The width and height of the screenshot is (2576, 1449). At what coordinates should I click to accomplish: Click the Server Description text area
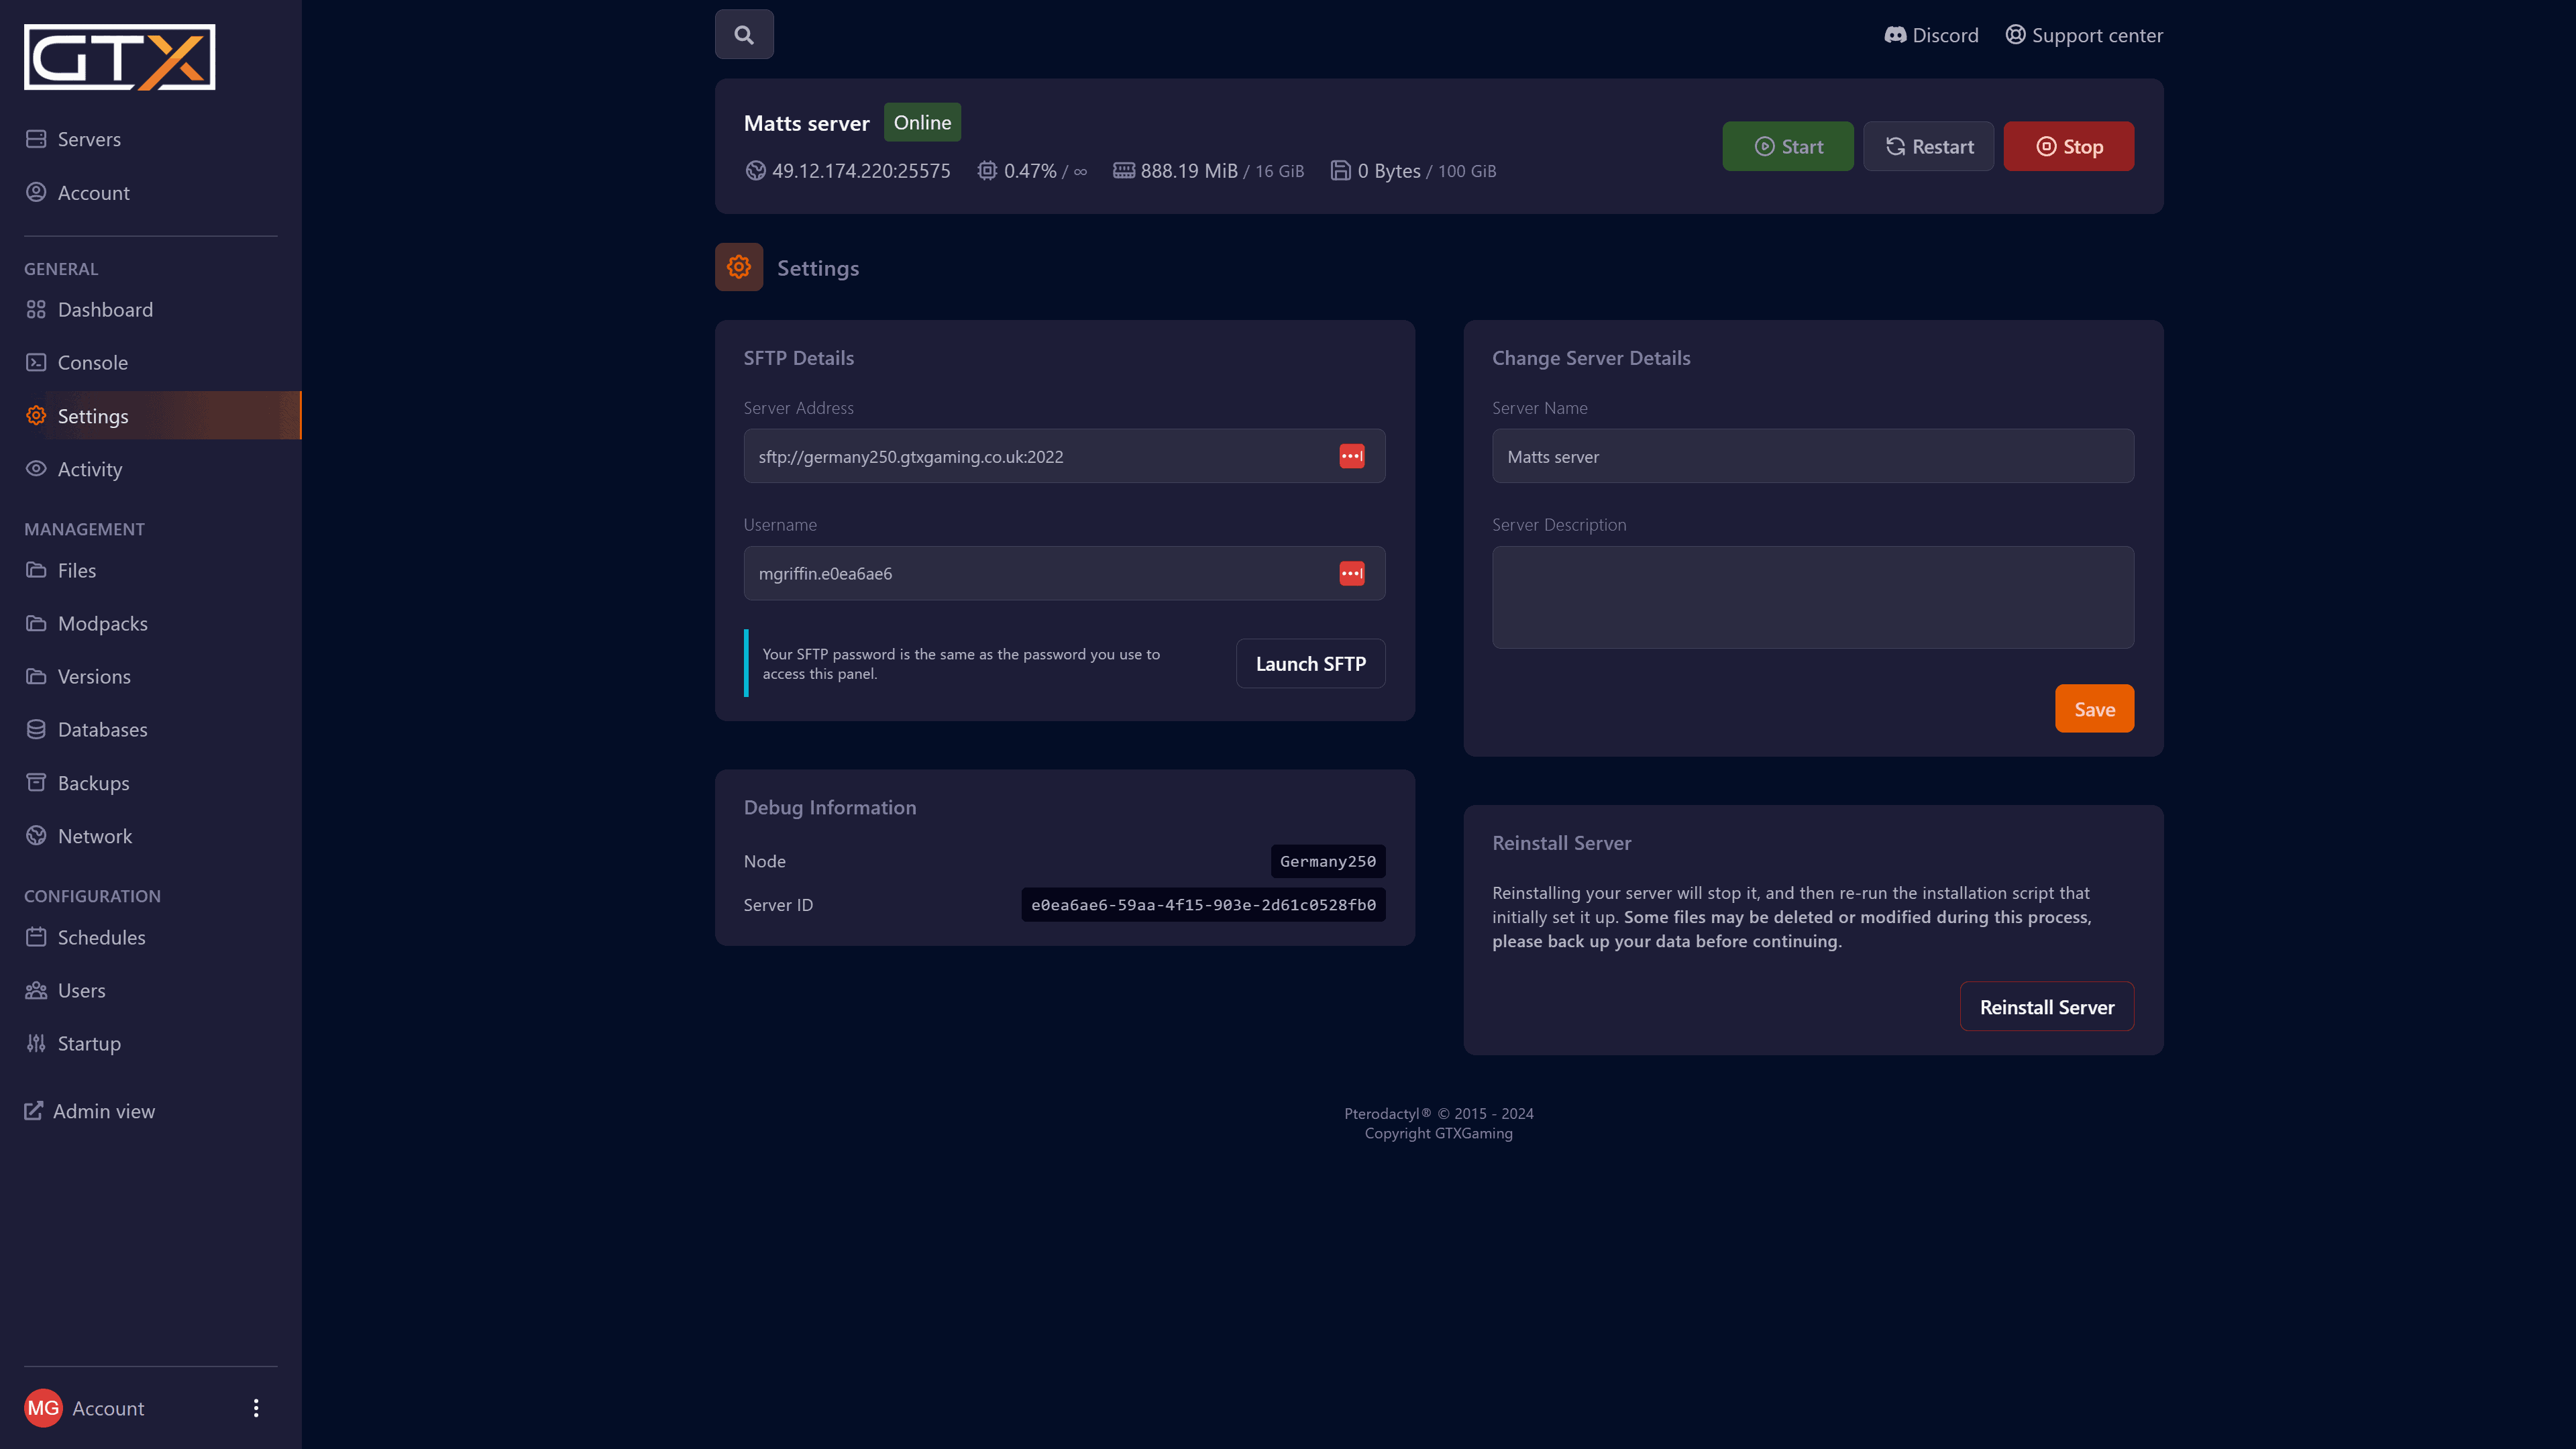[x=1812, y=597]
